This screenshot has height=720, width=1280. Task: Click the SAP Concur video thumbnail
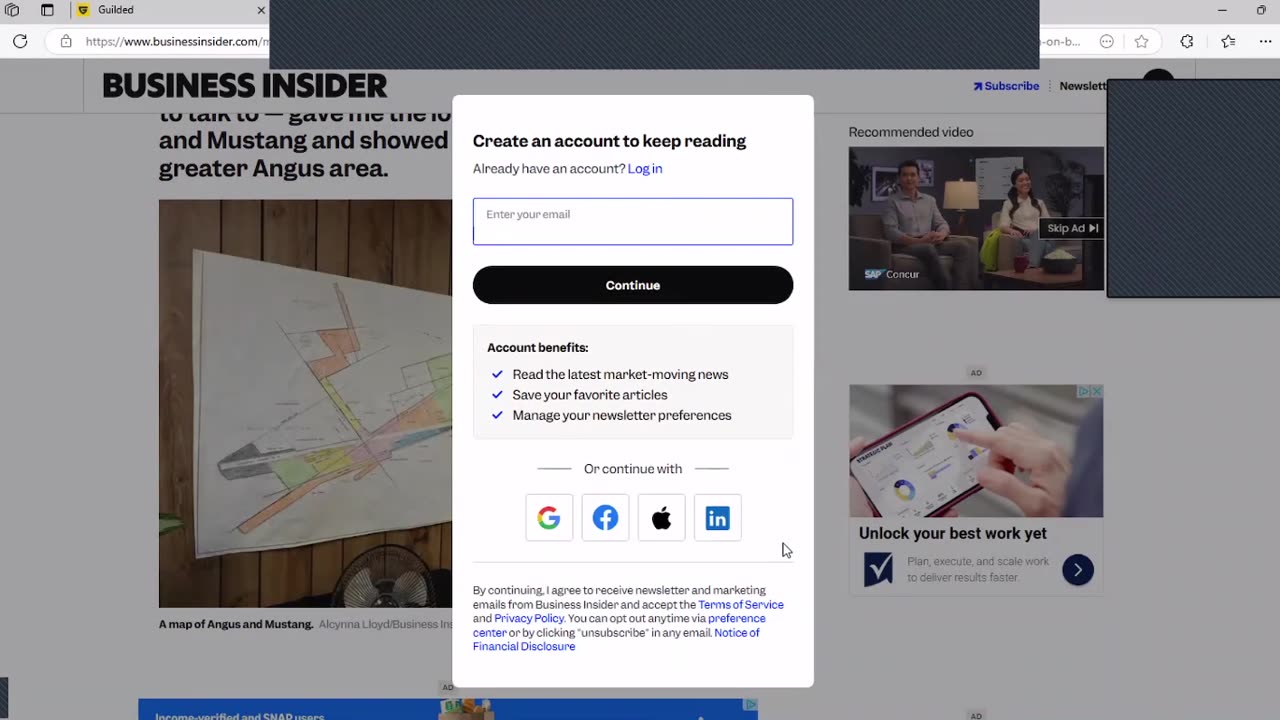[976, 219]
